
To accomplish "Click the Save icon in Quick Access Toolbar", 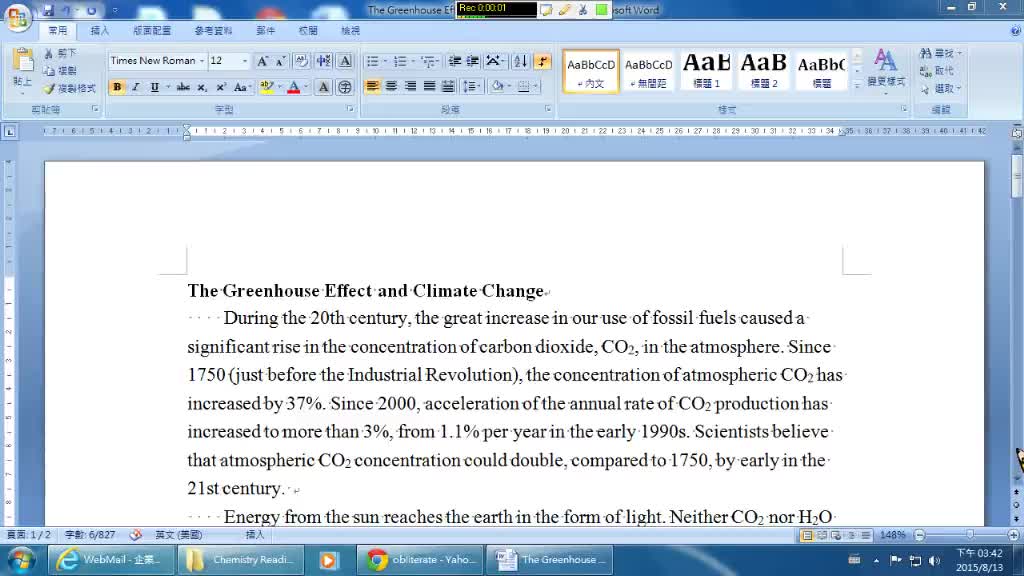I will [x=48, y=10].
